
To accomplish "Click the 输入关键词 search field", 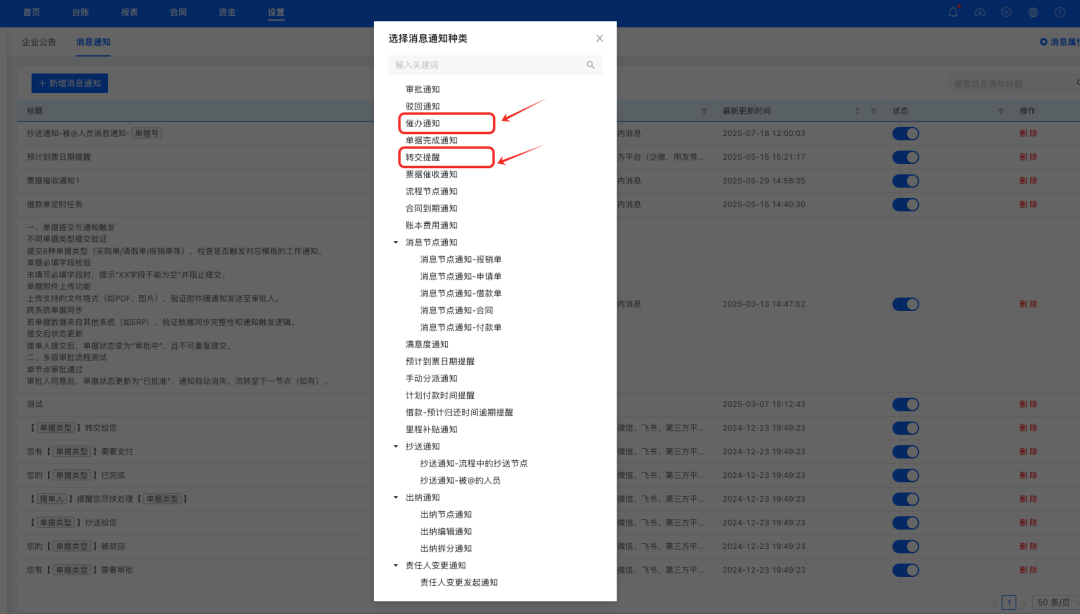I will [x=480, y=63].
